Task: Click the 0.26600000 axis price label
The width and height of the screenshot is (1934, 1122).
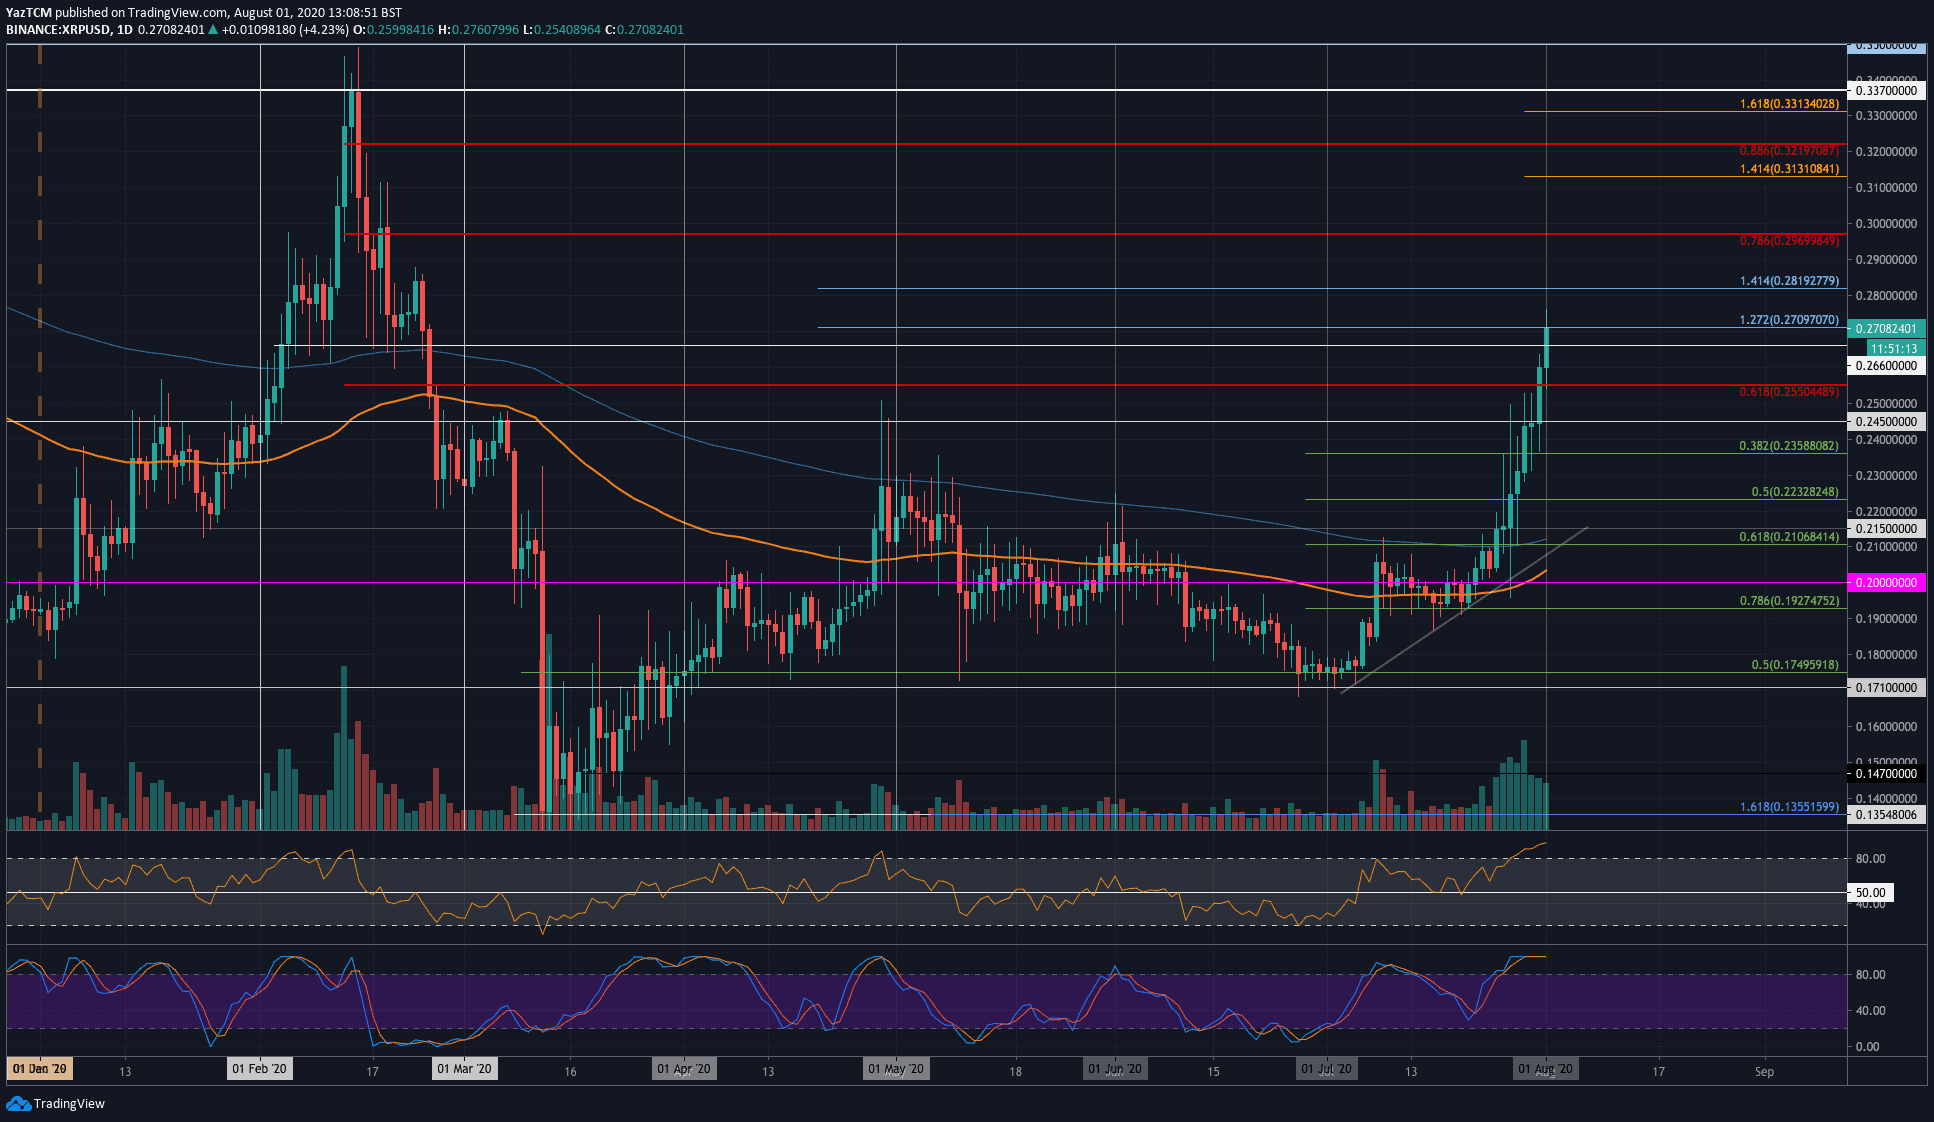Action: [x=1886, y=366]
